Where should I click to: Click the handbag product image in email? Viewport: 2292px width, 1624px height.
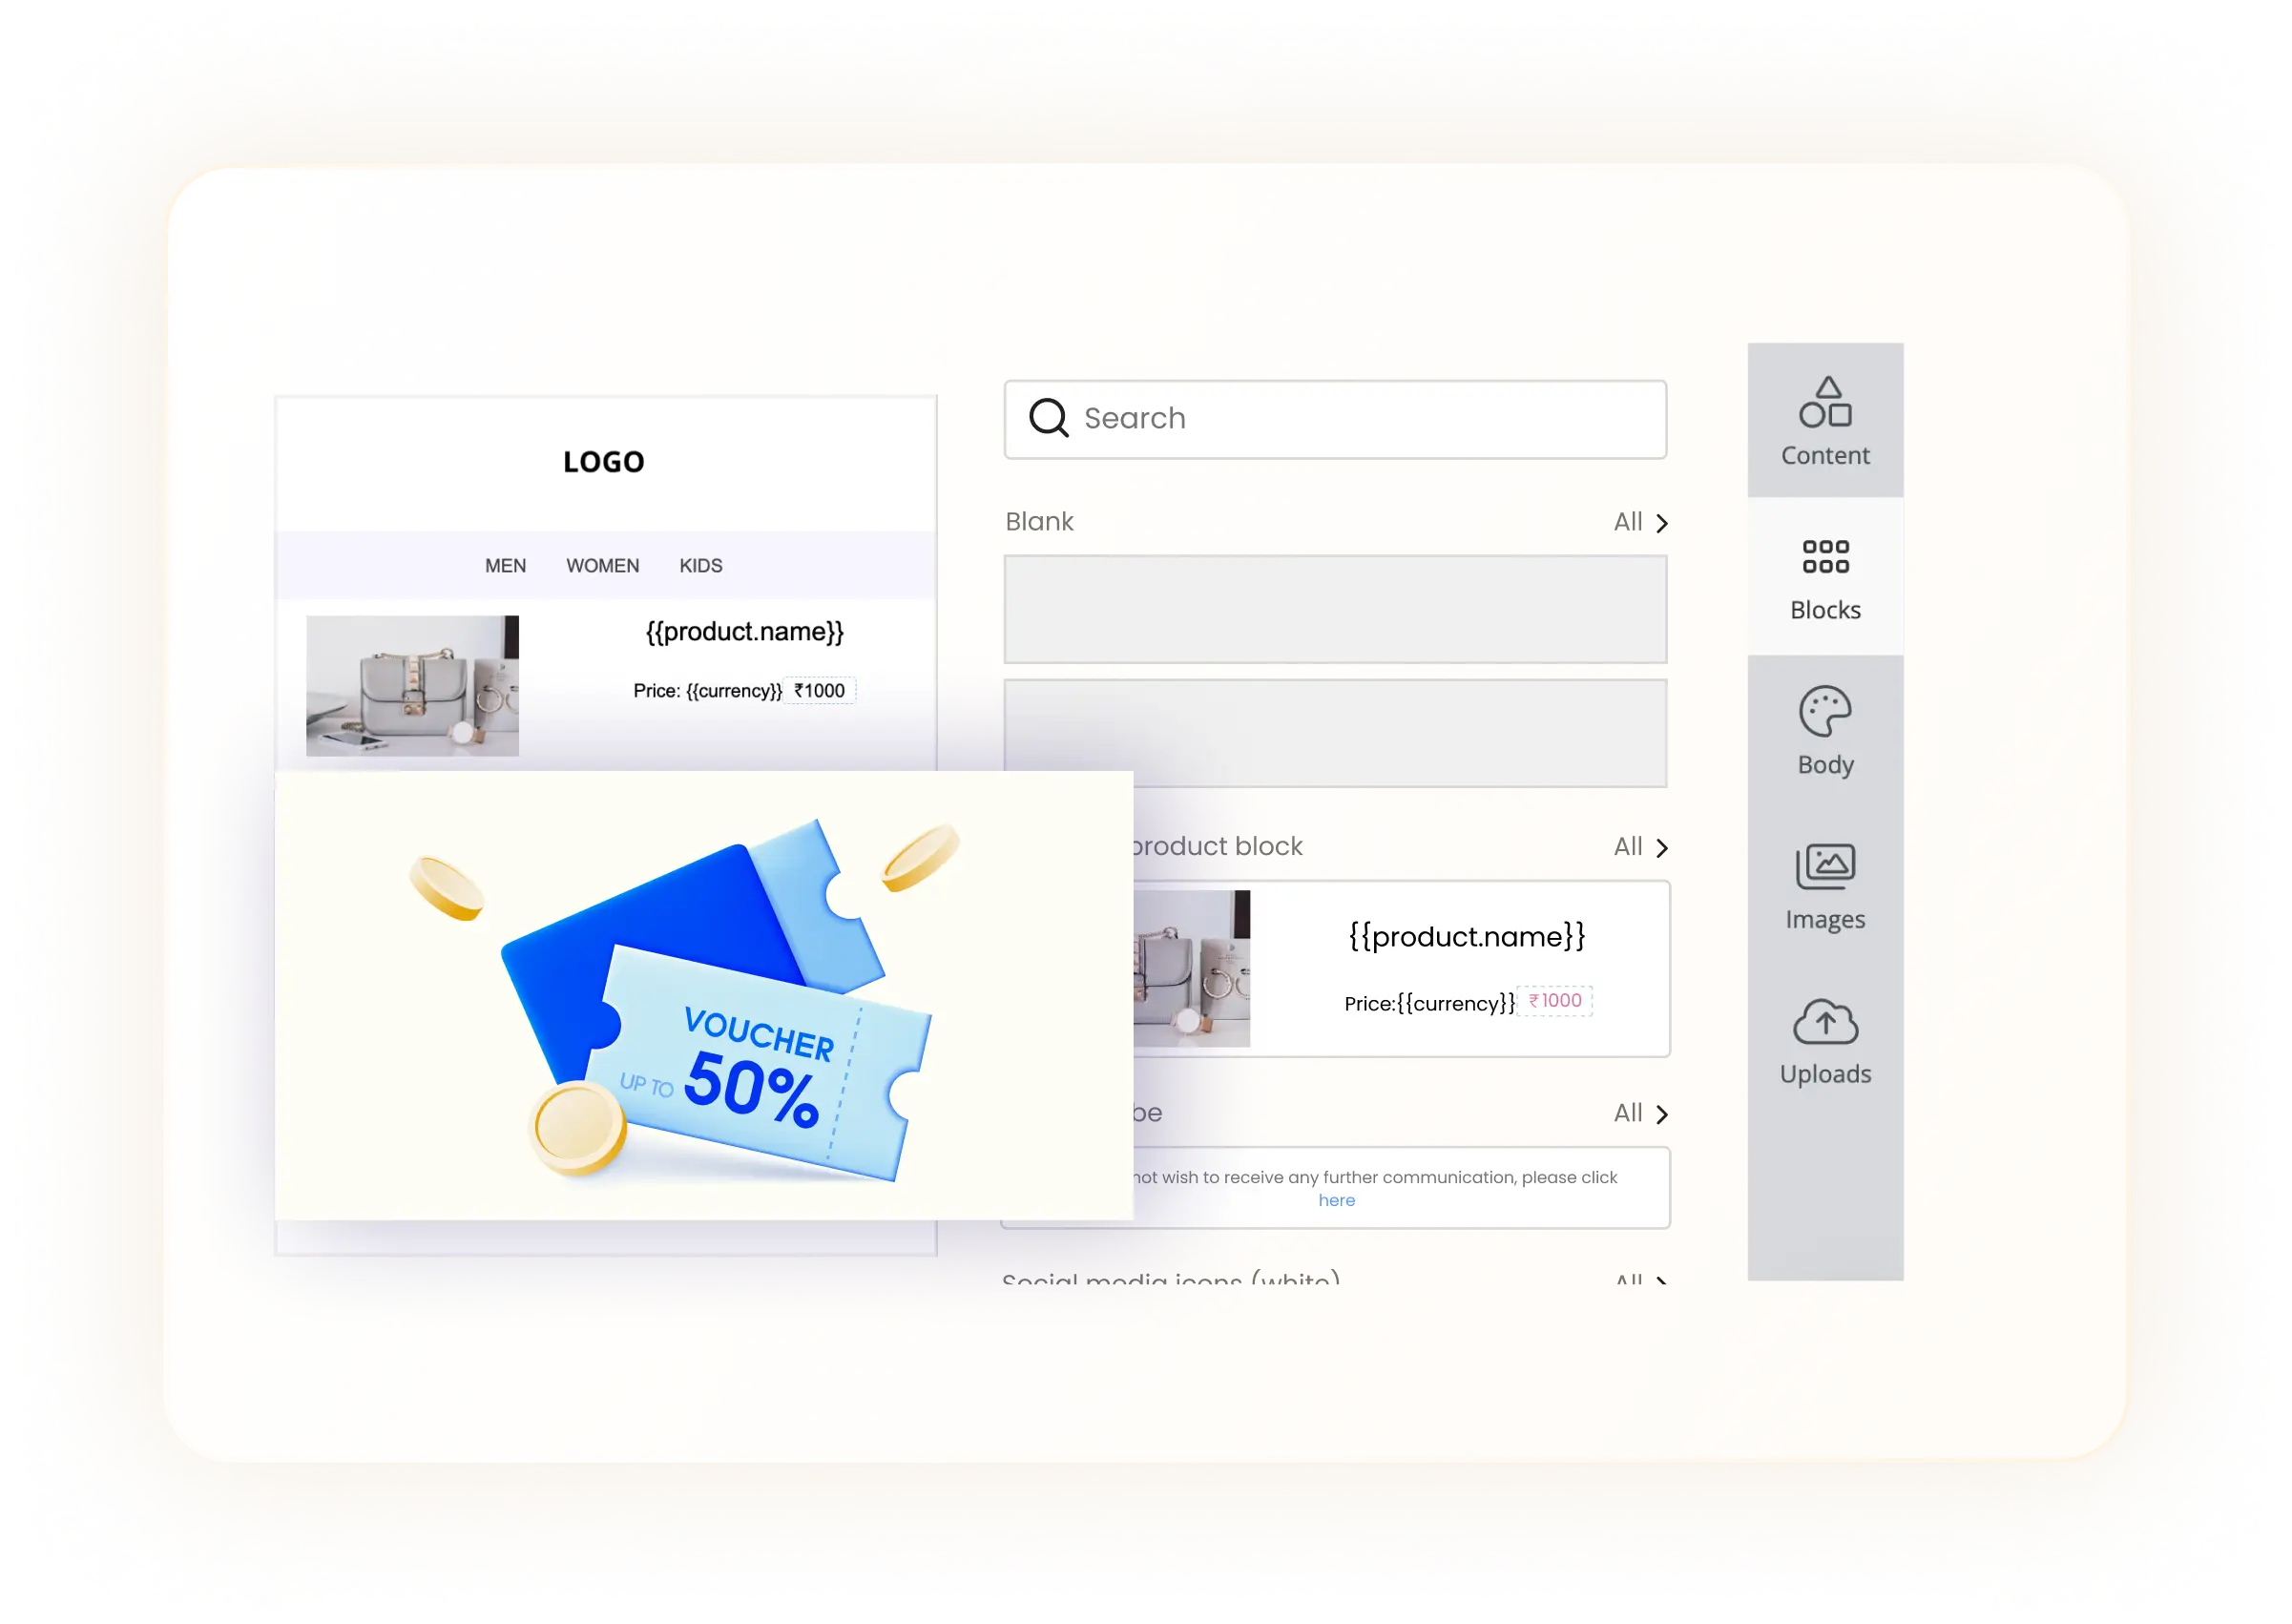pos(412,686)
